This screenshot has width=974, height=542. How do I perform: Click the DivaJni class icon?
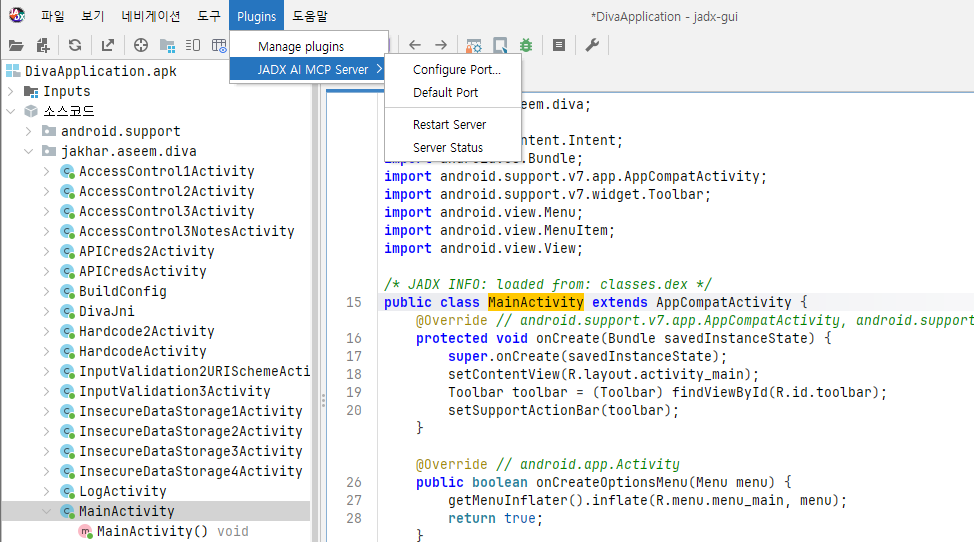point(68,311)
